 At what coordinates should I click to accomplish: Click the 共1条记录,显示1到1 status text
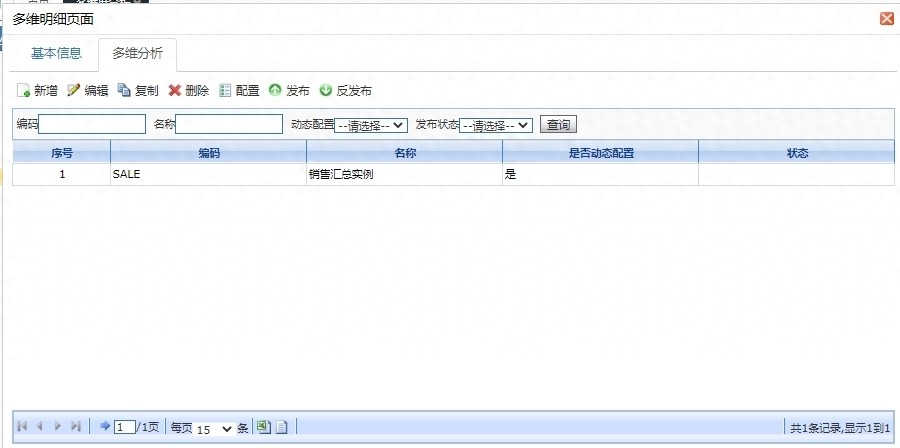click(840, 428)
